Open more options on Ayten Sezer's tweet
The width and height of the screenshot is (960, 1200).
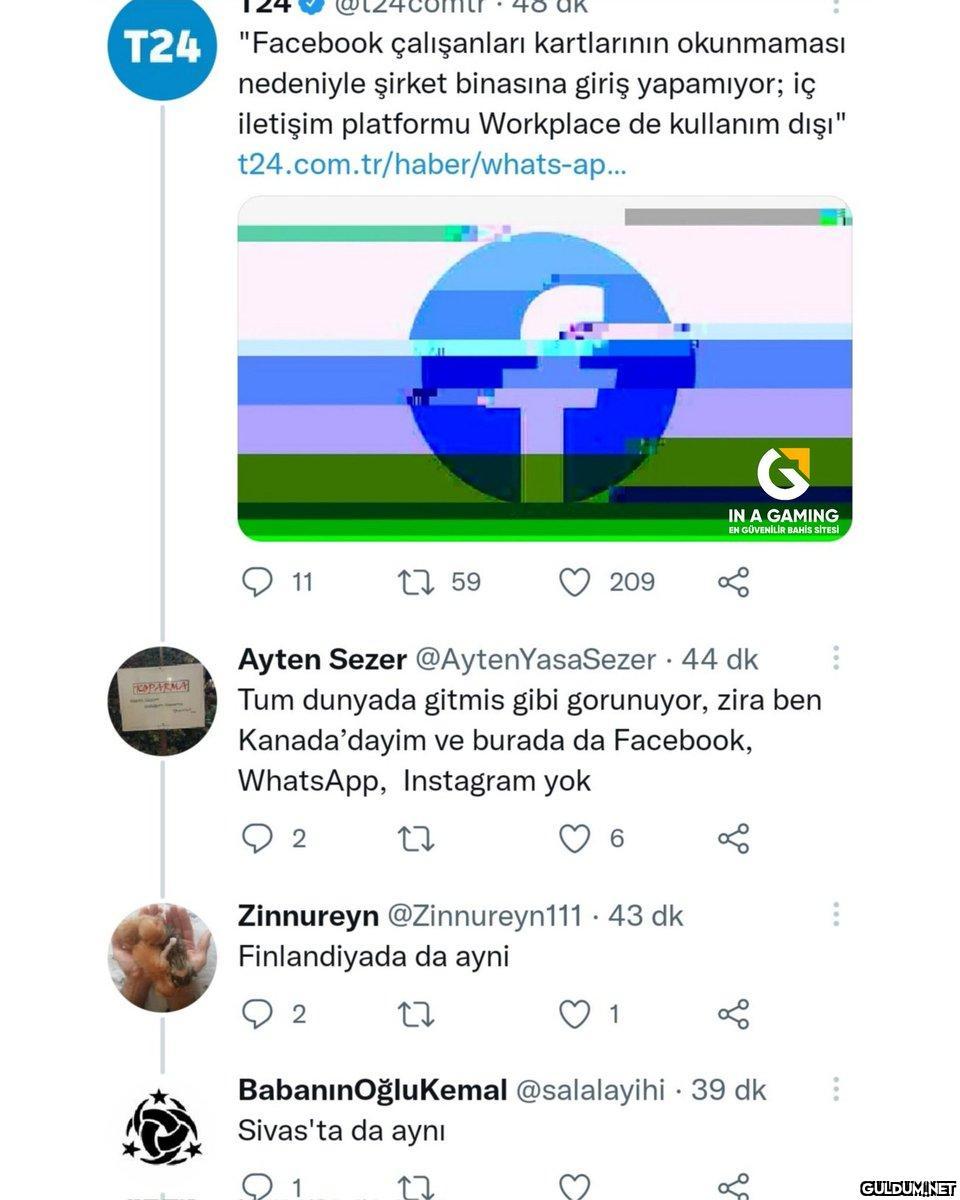(835, 658)
